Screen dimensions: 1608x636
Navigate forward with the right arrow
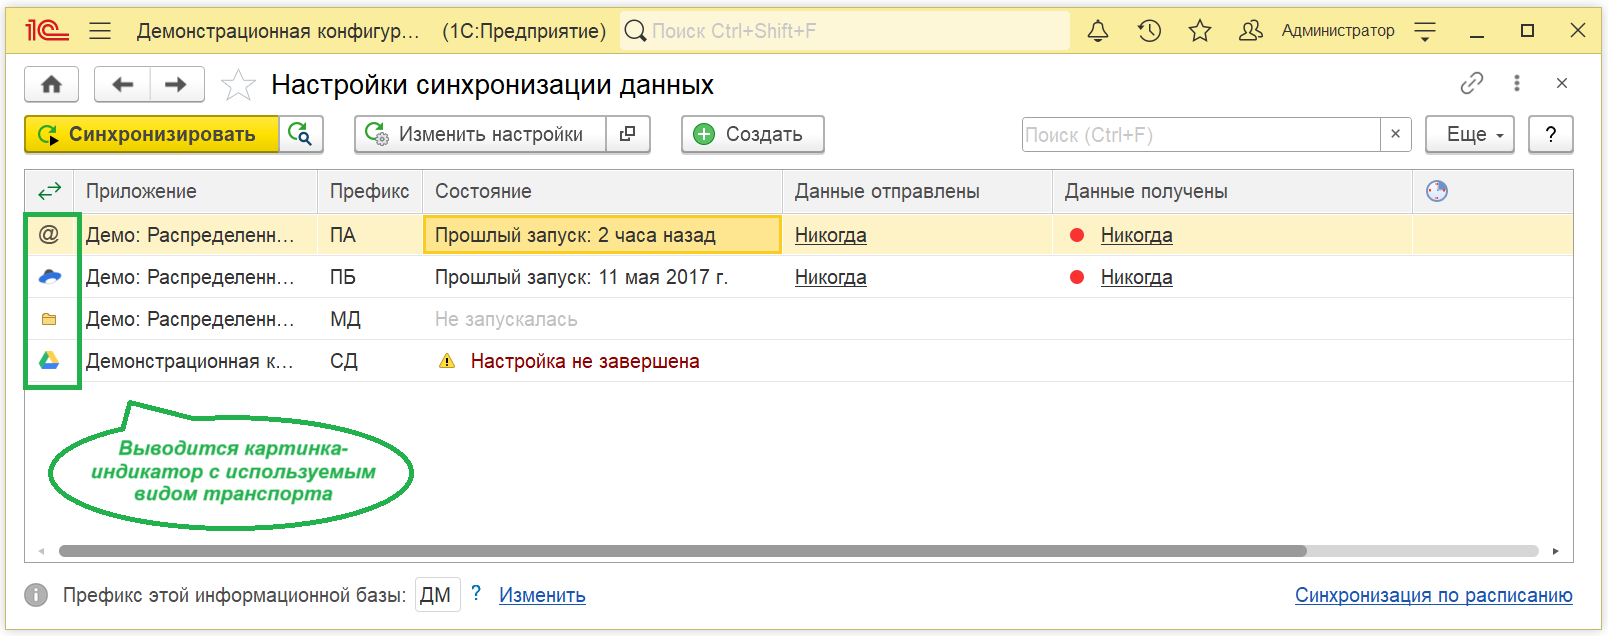[x=176, y=84]
